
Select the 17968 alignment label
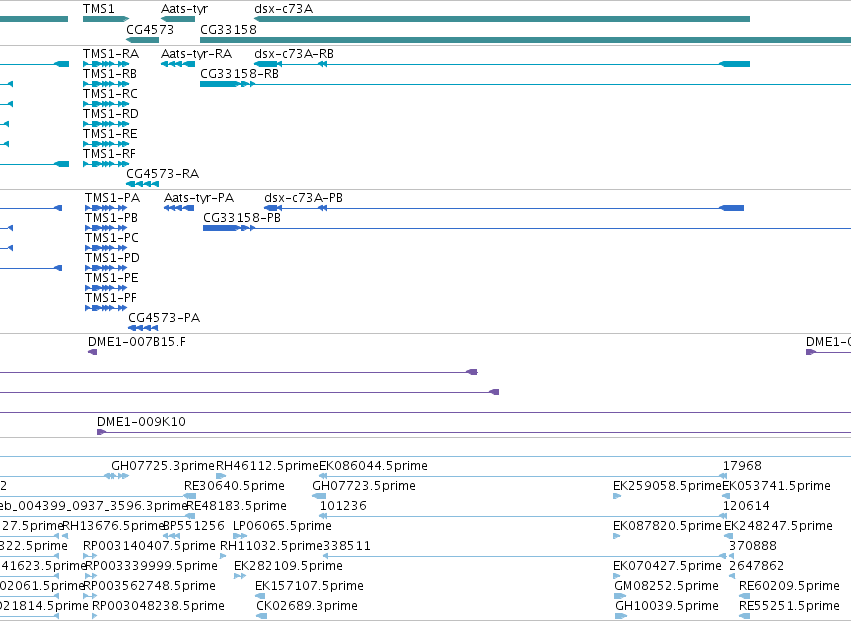(x=742, y=466)
